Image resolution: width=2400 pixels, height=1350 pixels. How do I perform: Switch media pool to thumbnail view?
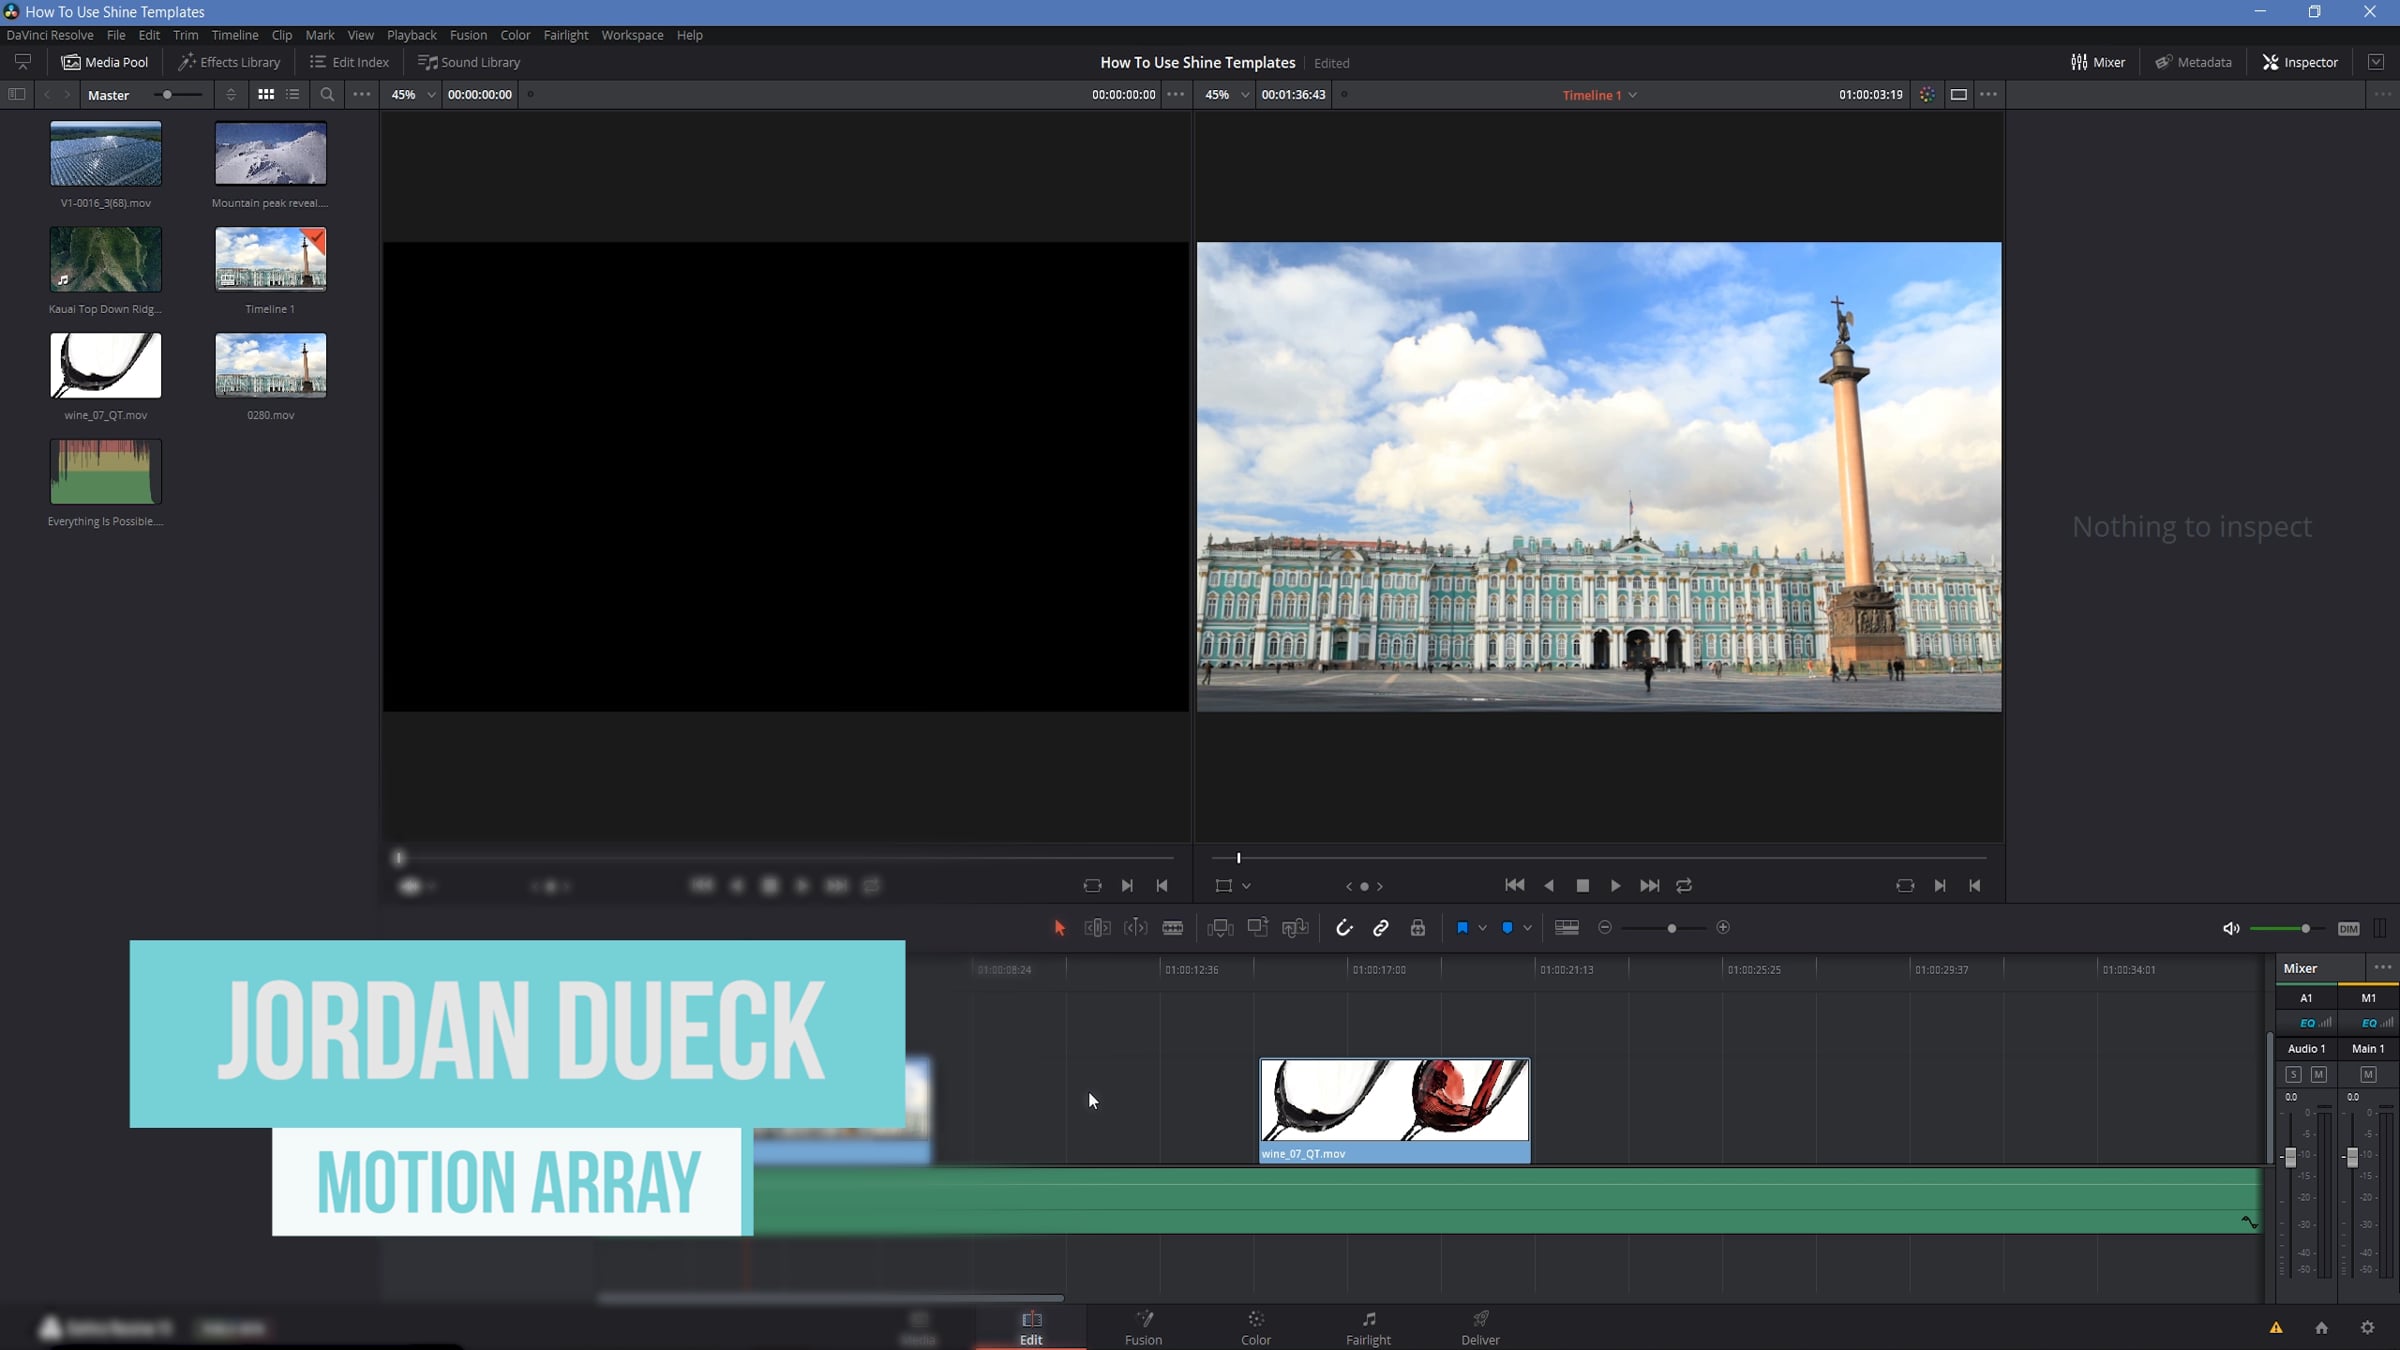(x=266, y=95)
